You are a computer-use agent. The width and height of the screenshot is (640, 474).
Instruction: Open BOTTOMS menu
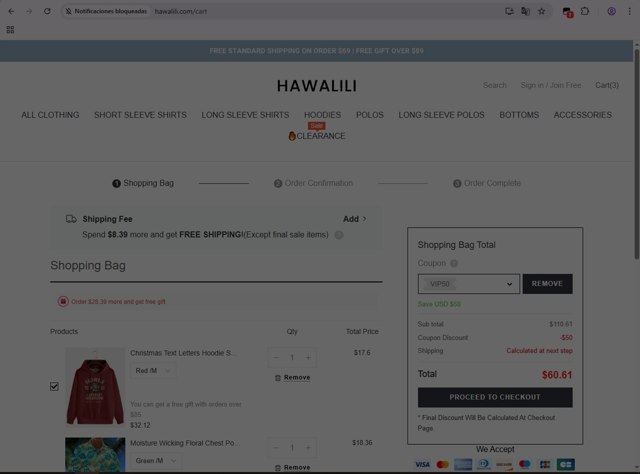tap(519, 115)
